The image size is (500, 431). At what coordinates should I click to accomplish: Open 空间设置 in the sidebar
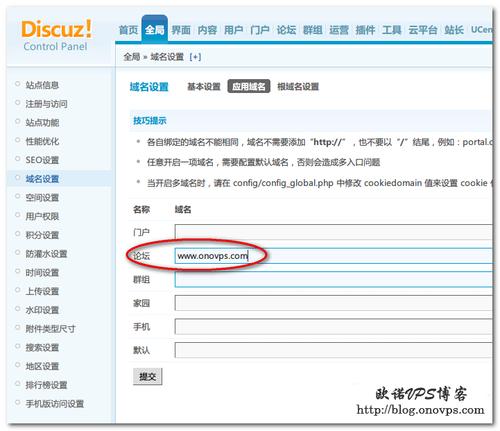[x=42, y=197]
